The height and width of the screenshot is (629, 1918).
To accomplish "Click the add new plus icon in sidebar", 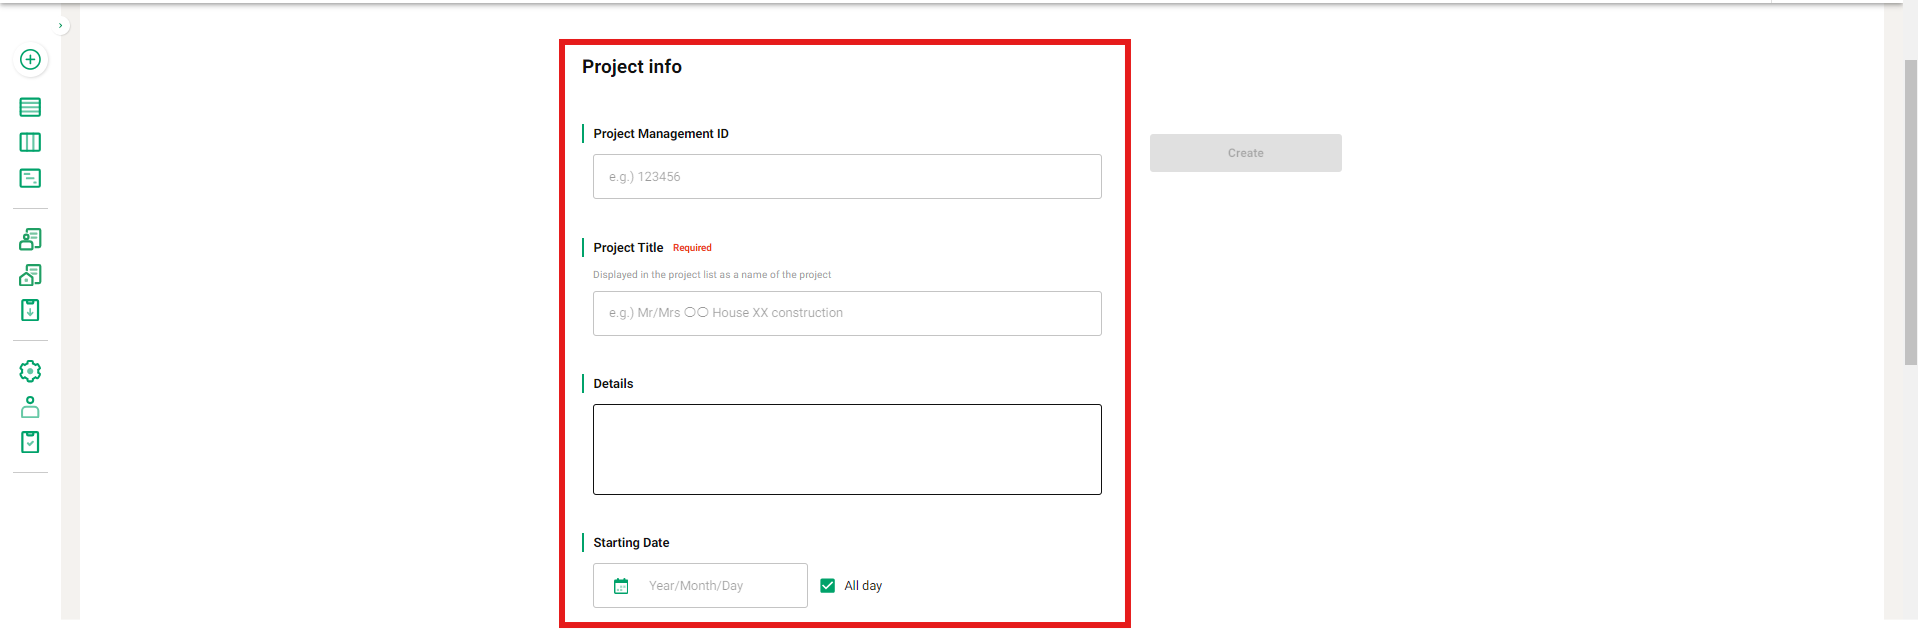I will [x=30, y=60].
